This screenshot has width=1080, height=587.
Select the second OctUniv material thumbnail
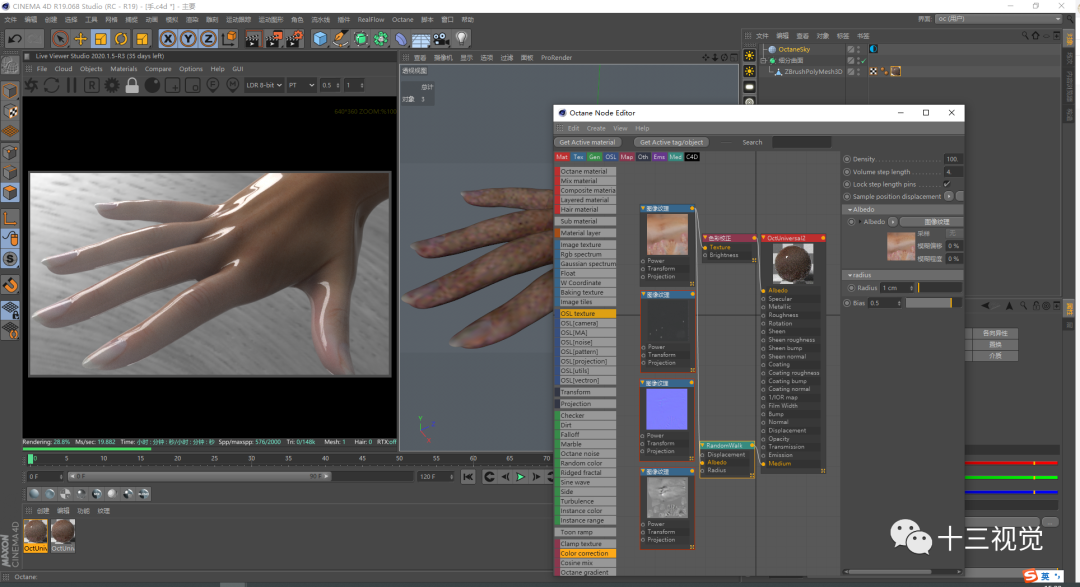[63, 535]
